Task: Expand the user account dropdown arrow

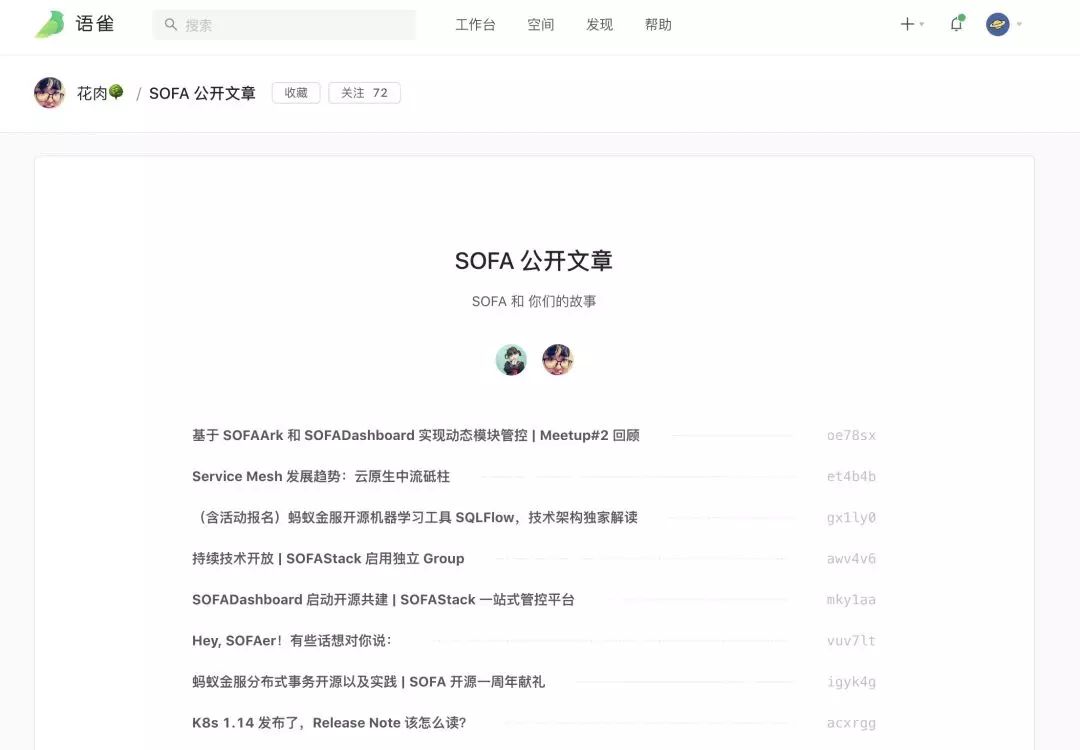Action: point(1019,24)
